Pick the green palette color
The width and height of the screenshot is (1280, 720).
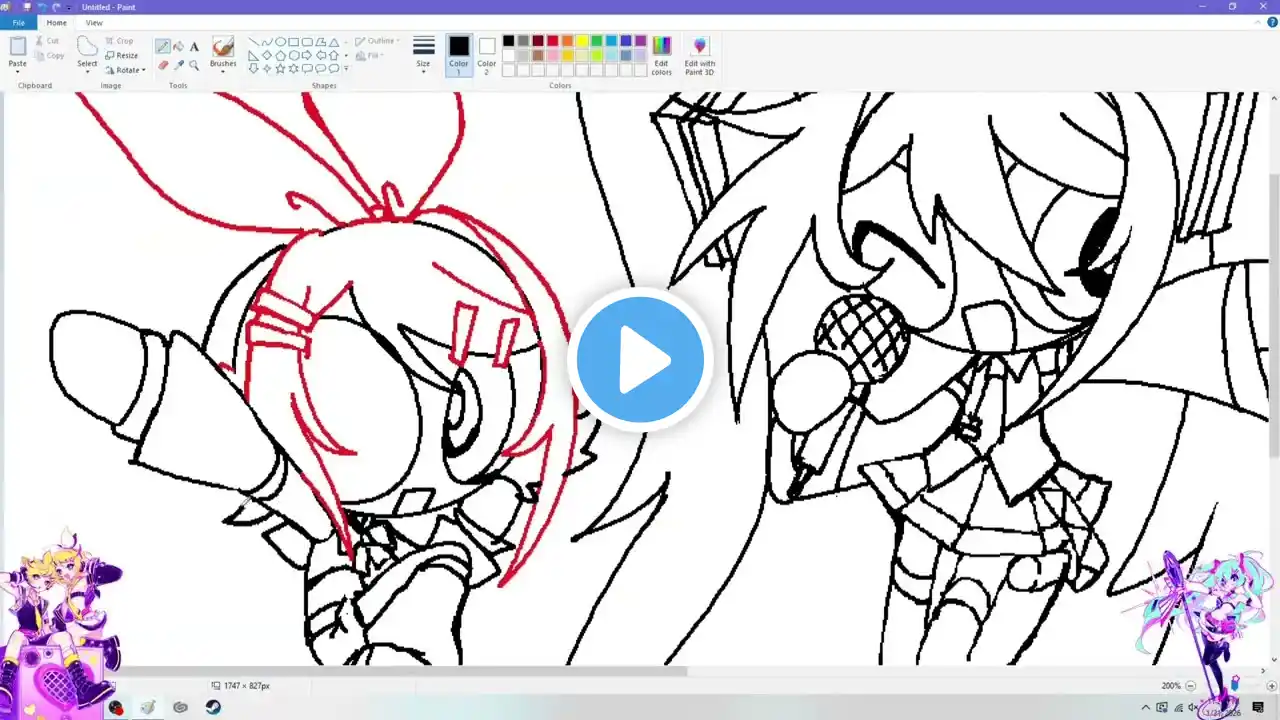(x=597, y=41)
